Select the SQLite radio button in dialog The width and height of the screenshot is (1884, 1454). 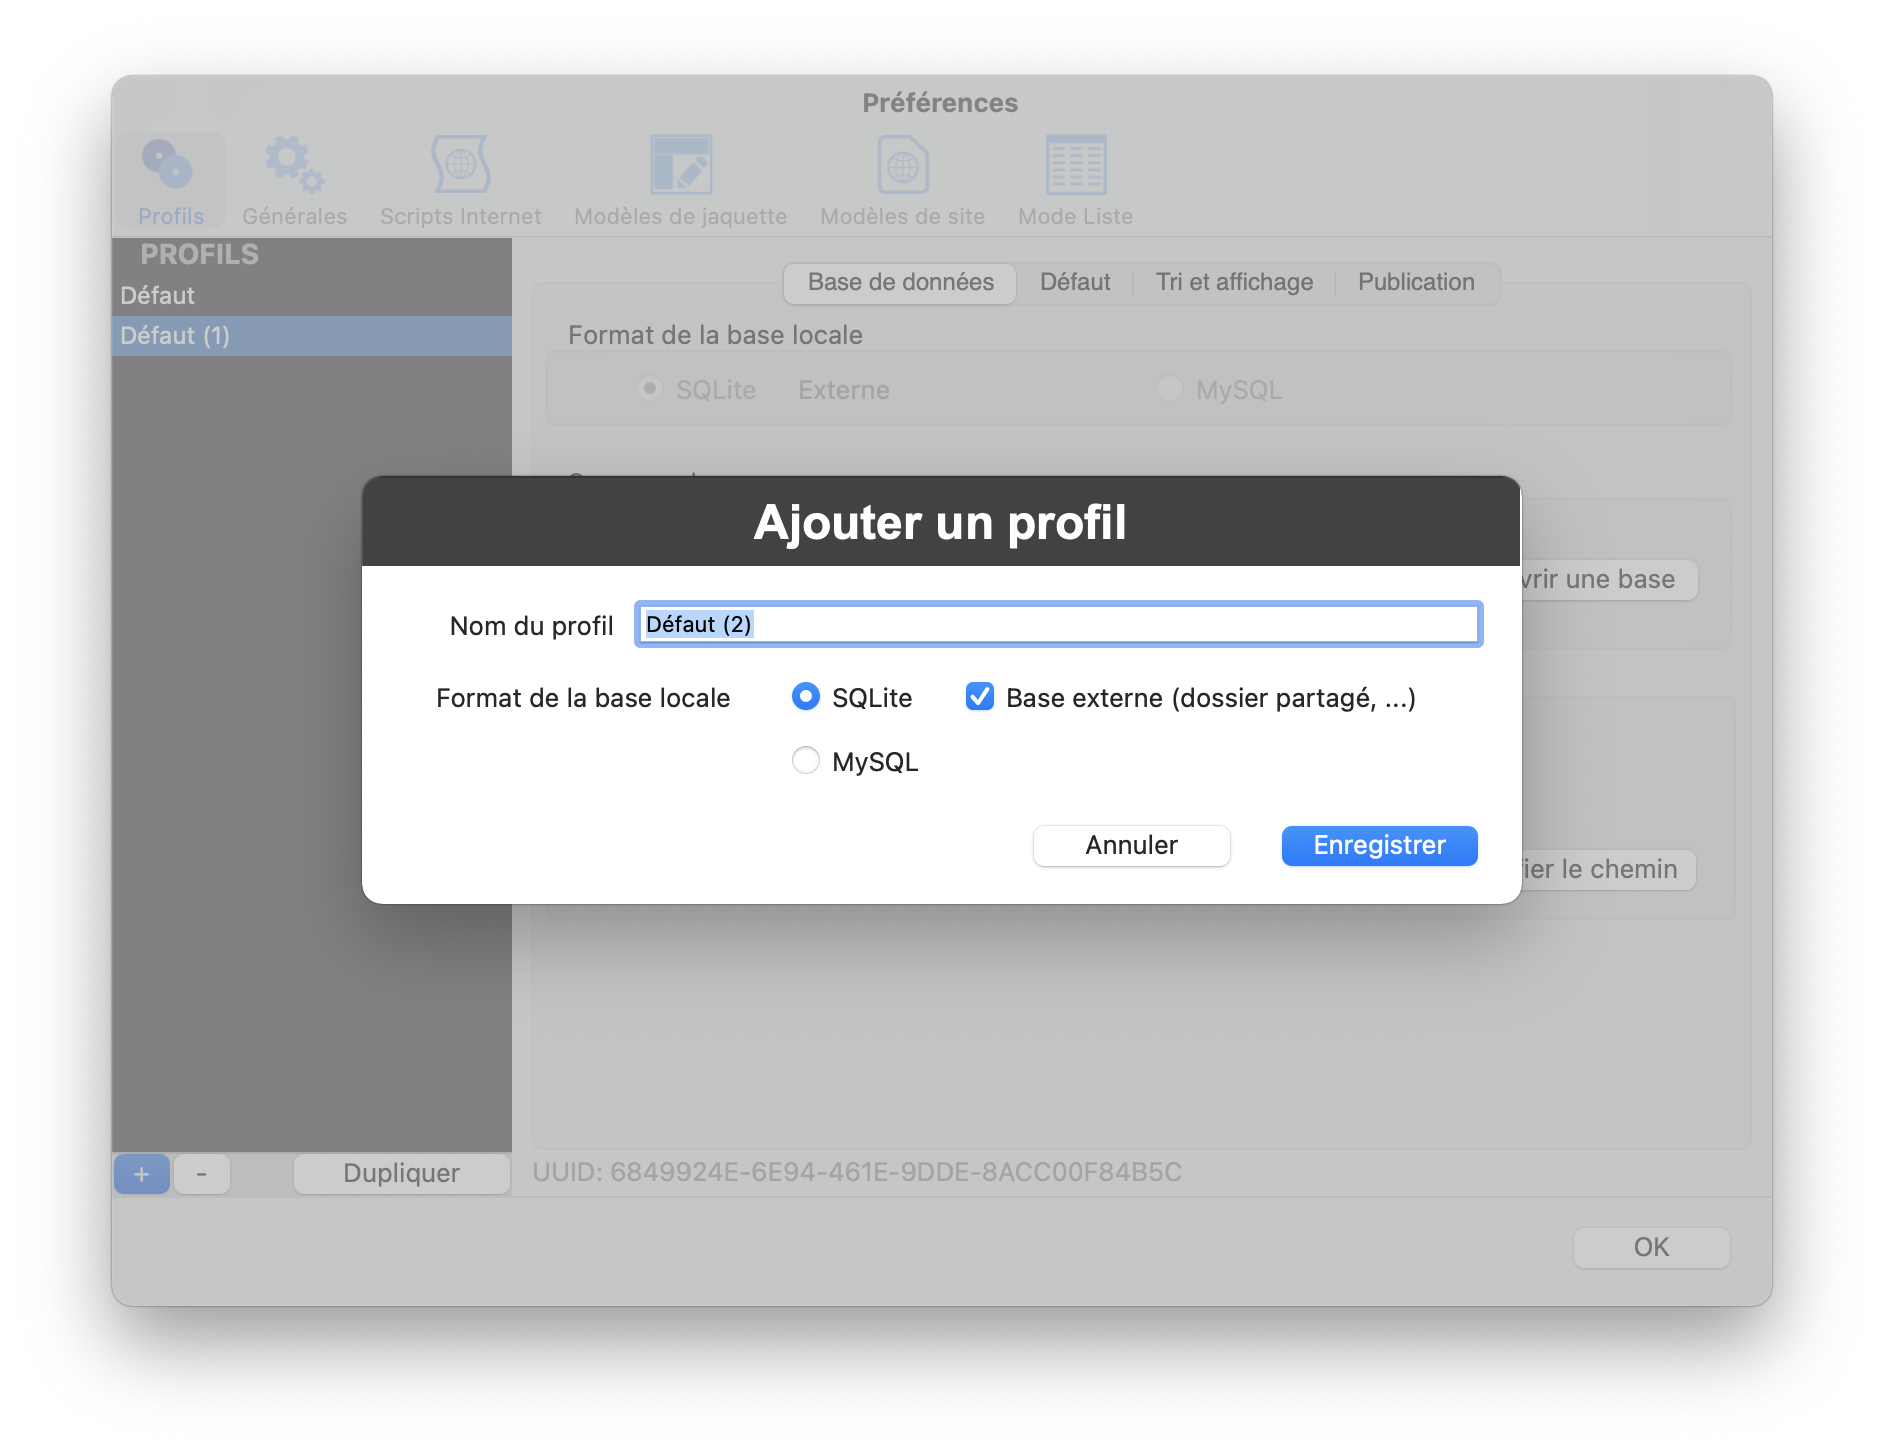(x=806, y=697)
